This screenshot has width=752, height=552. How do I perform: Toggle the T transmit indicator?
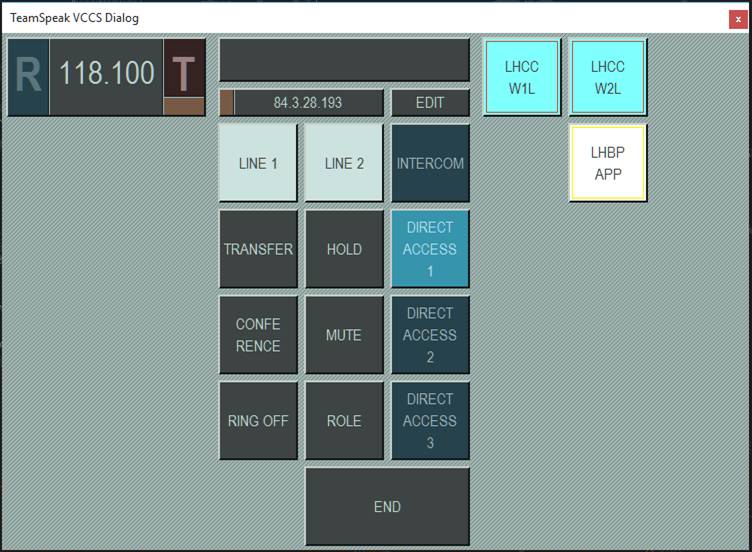[x=183, y=70]
